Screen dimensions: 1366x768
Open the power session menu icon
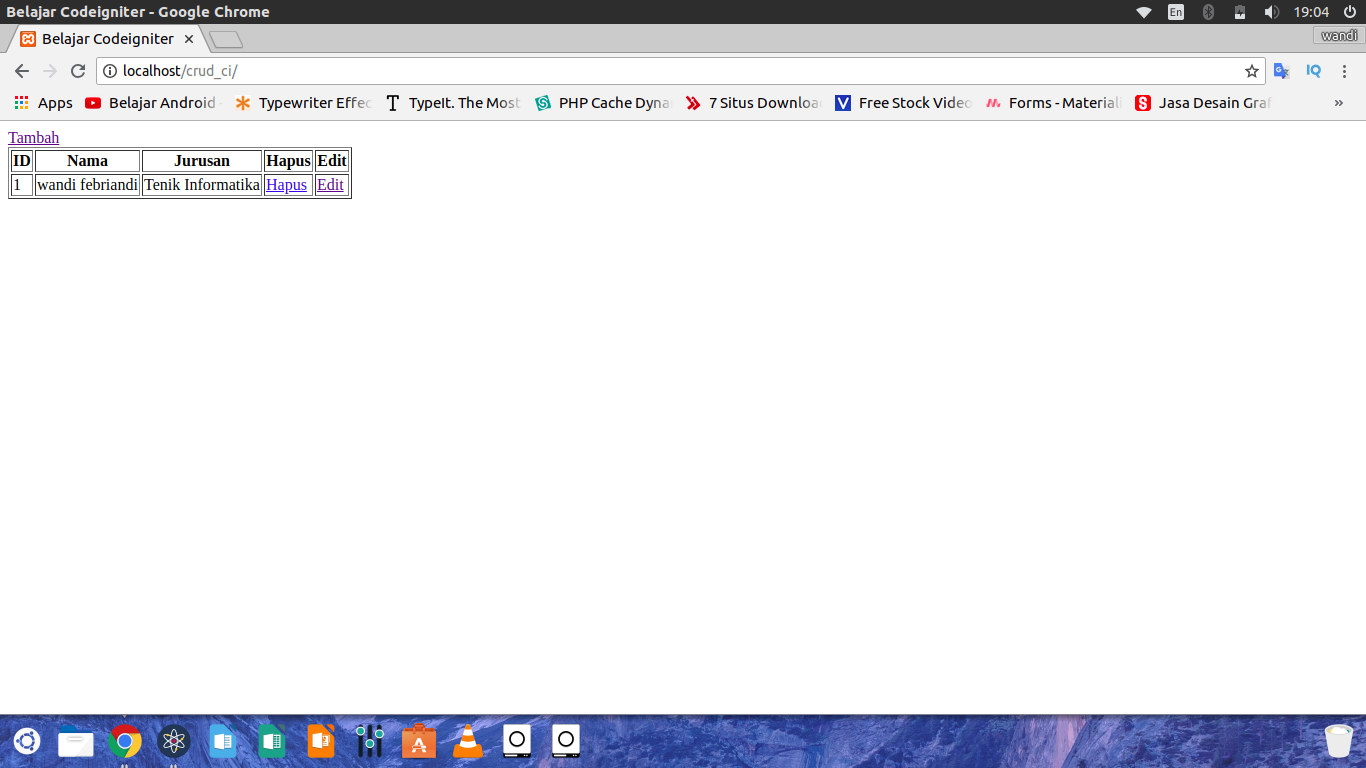[1350, 12]
